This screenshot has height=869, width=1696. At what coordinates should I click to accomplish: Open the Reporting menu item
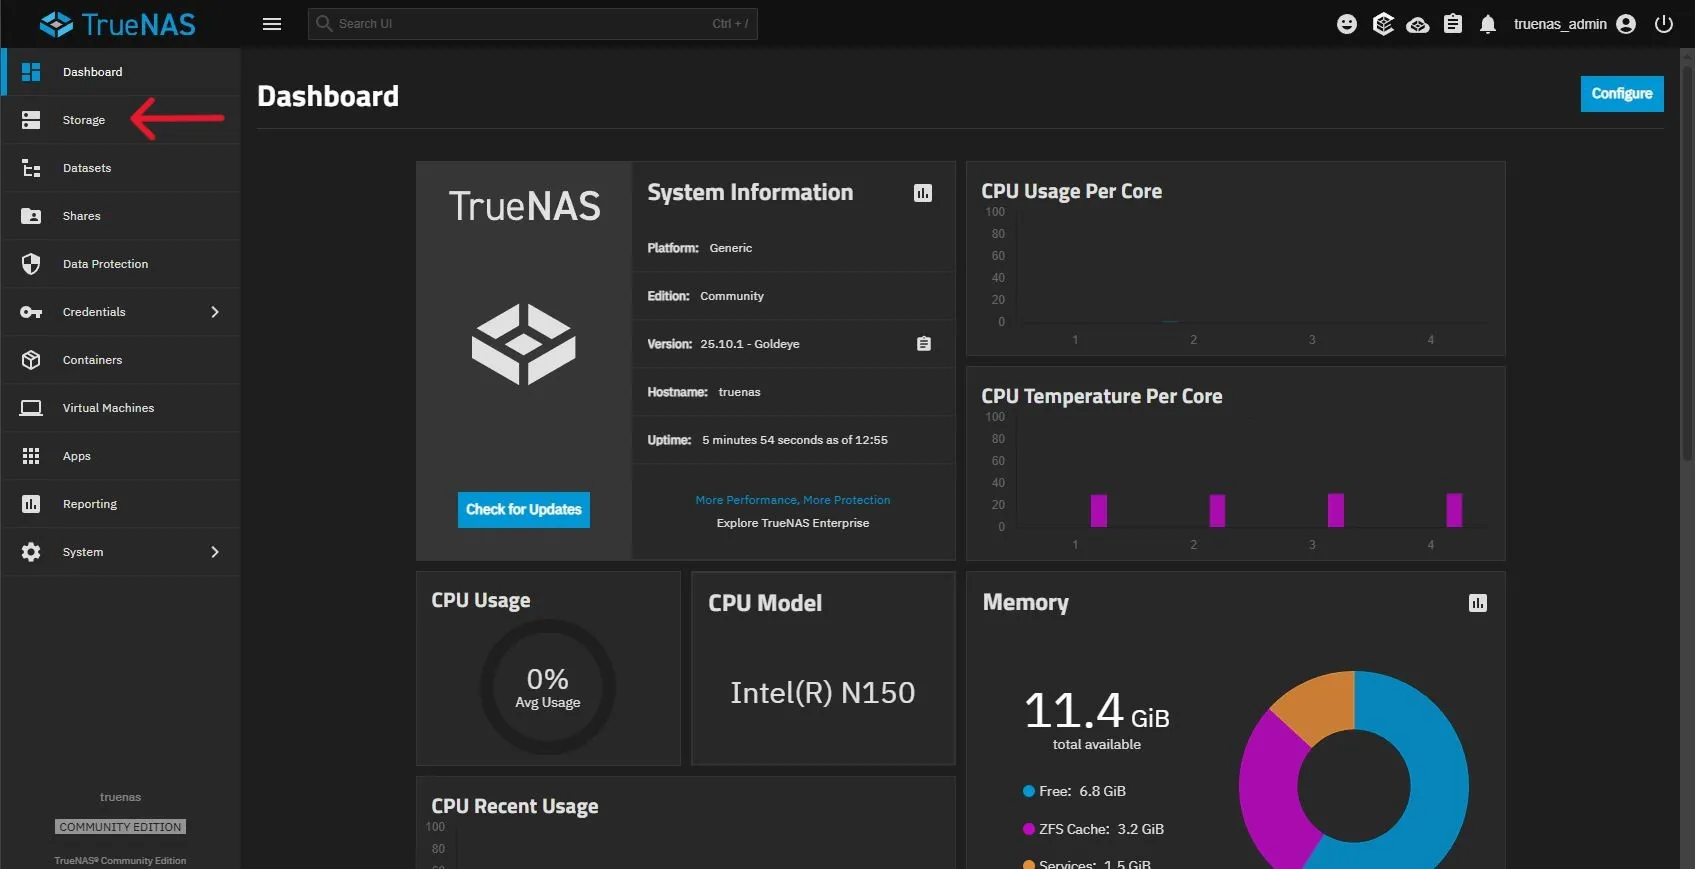[121, 504]
